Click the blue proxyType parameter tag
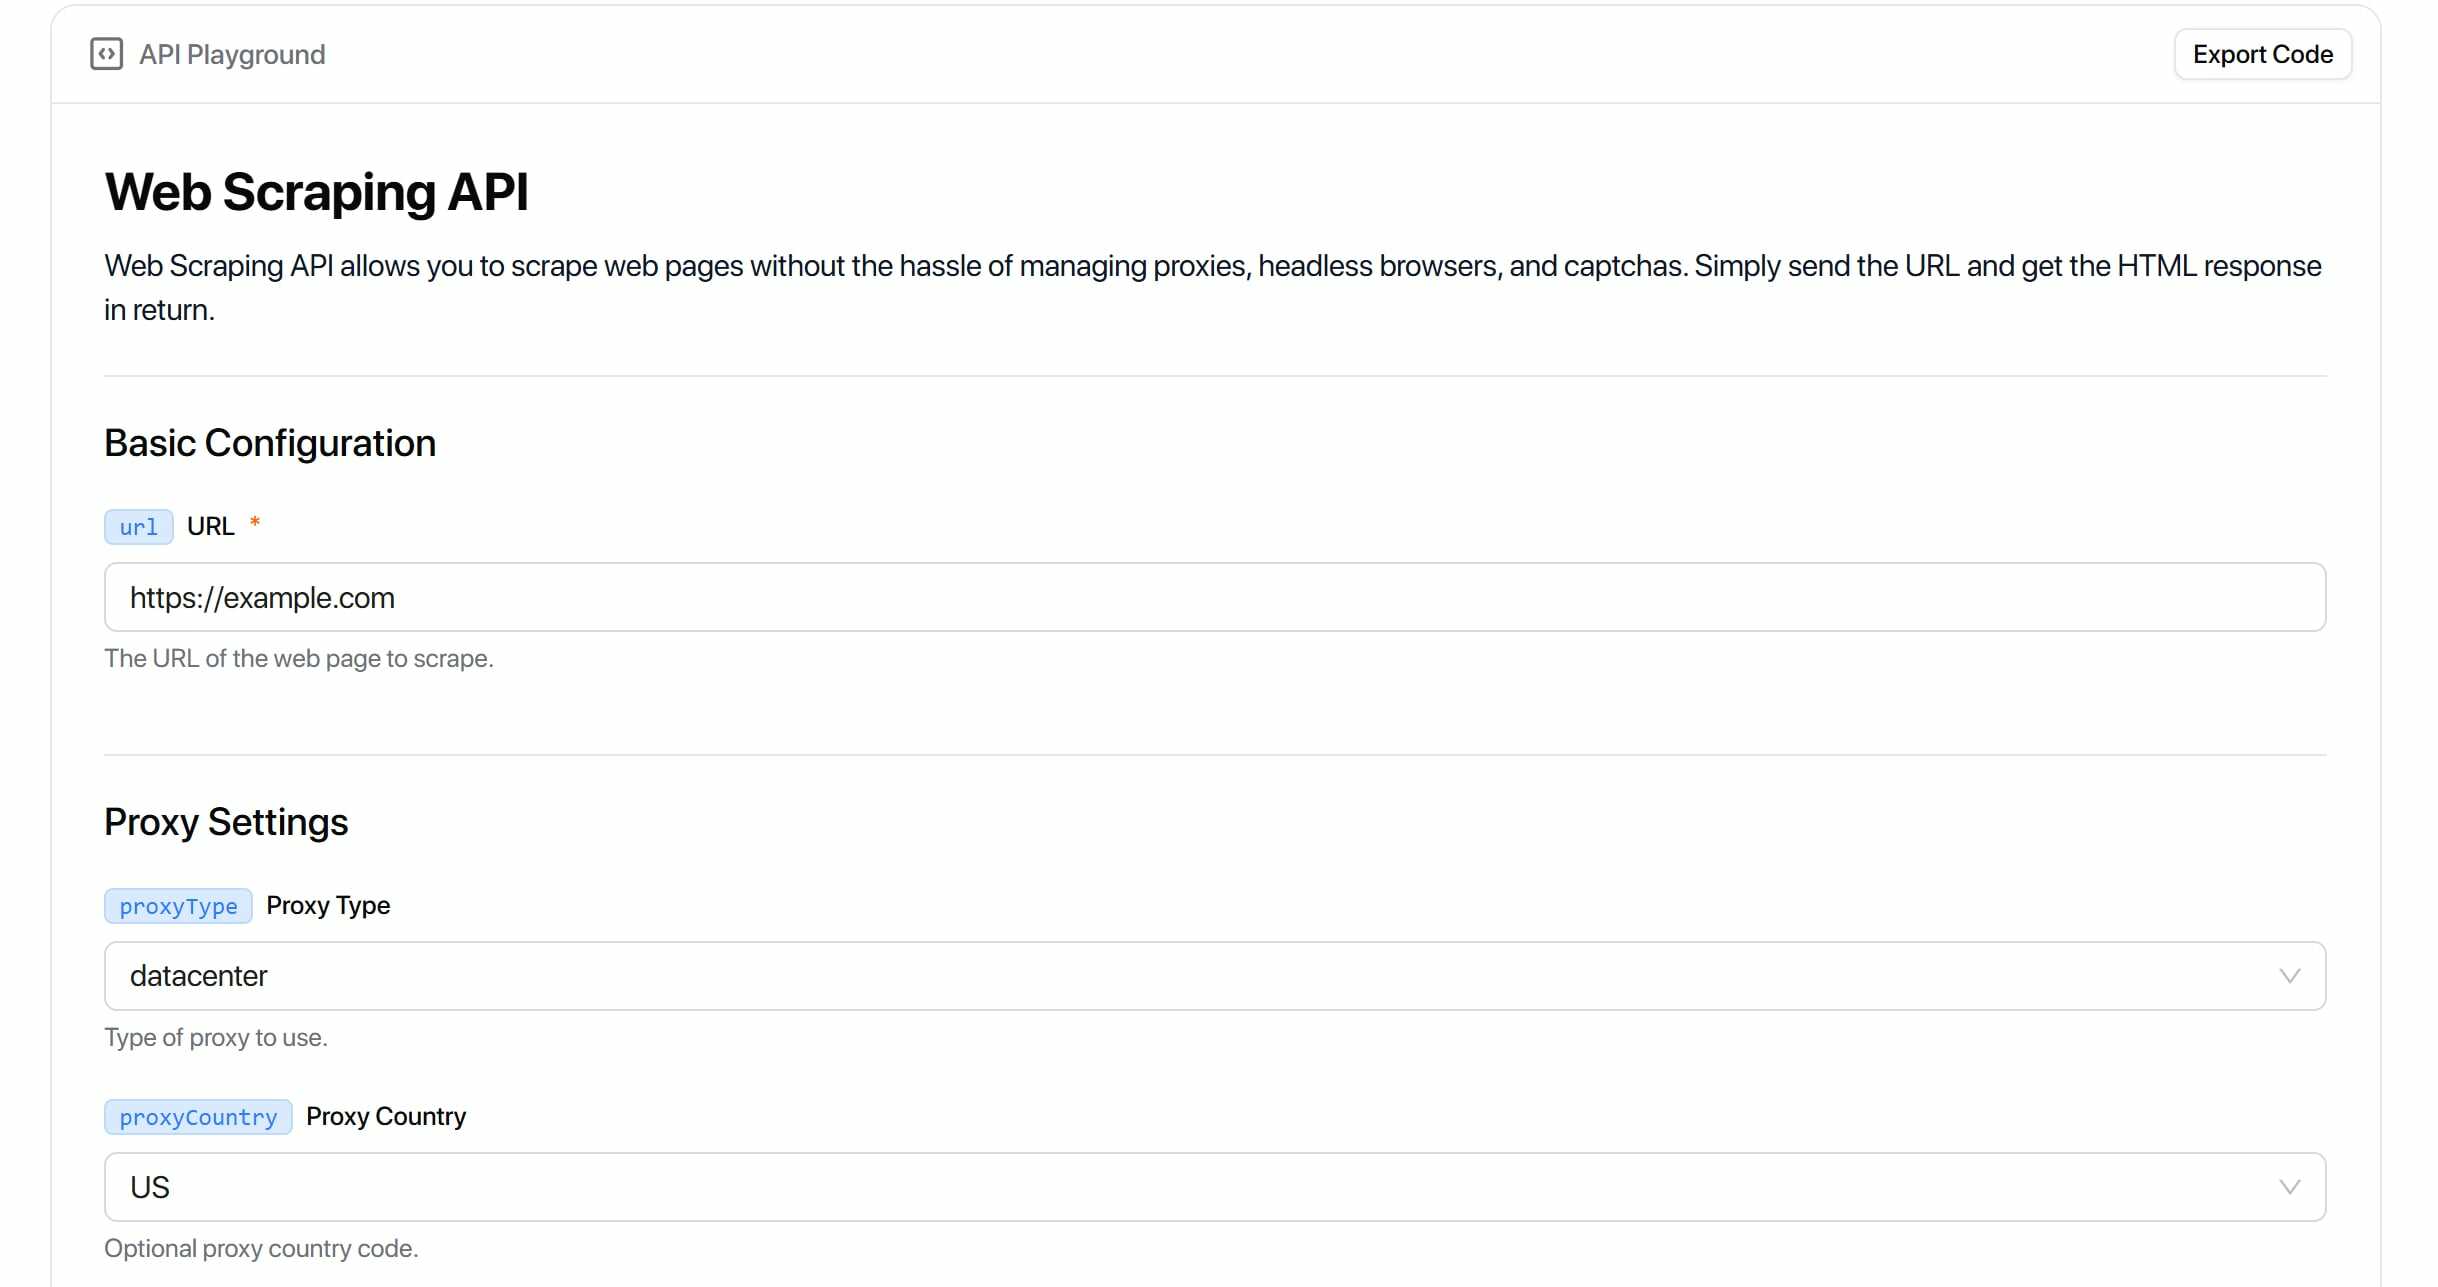Image resolution: width=2438 pixels, height=1287 pixels. tap(178, 906)
